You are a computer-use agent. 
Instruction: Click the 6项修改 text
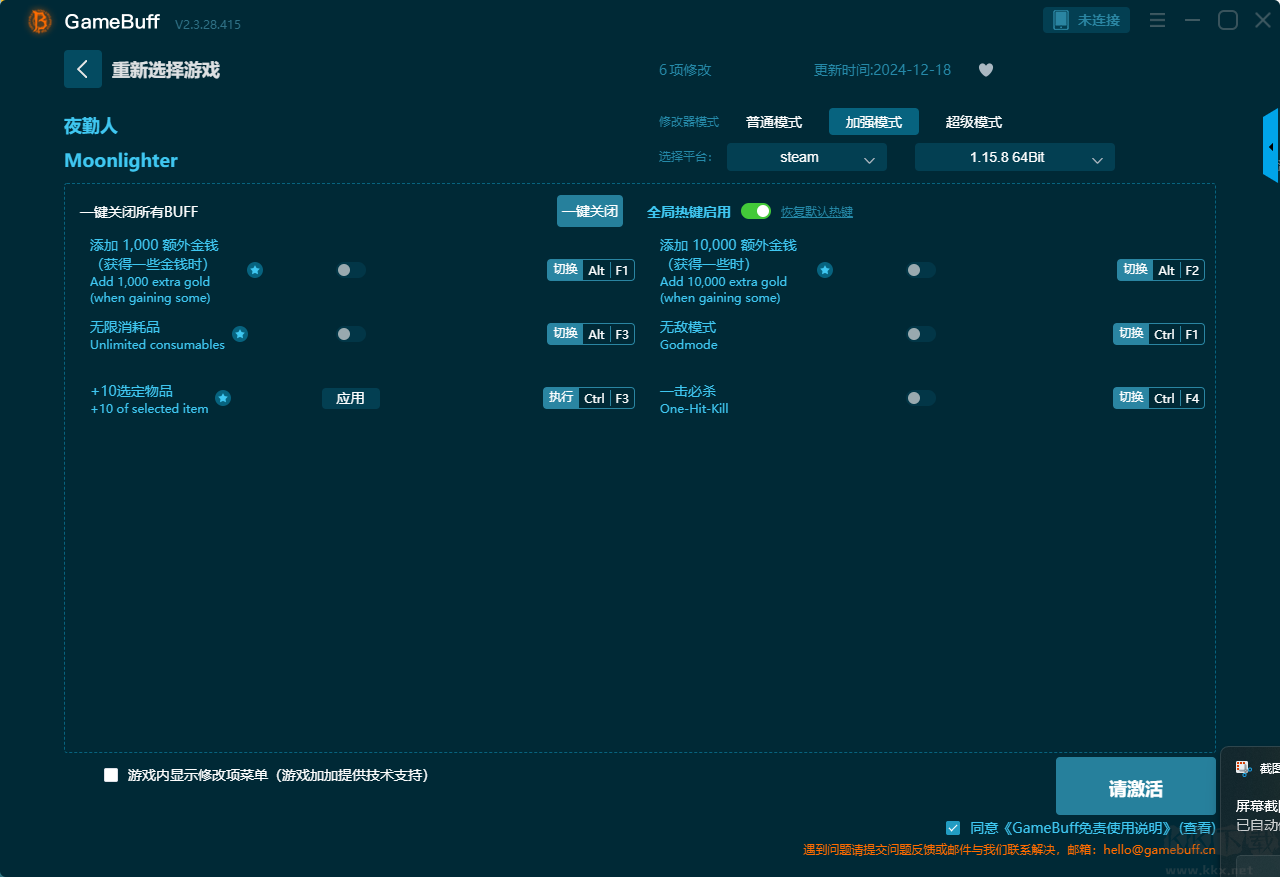685,70
